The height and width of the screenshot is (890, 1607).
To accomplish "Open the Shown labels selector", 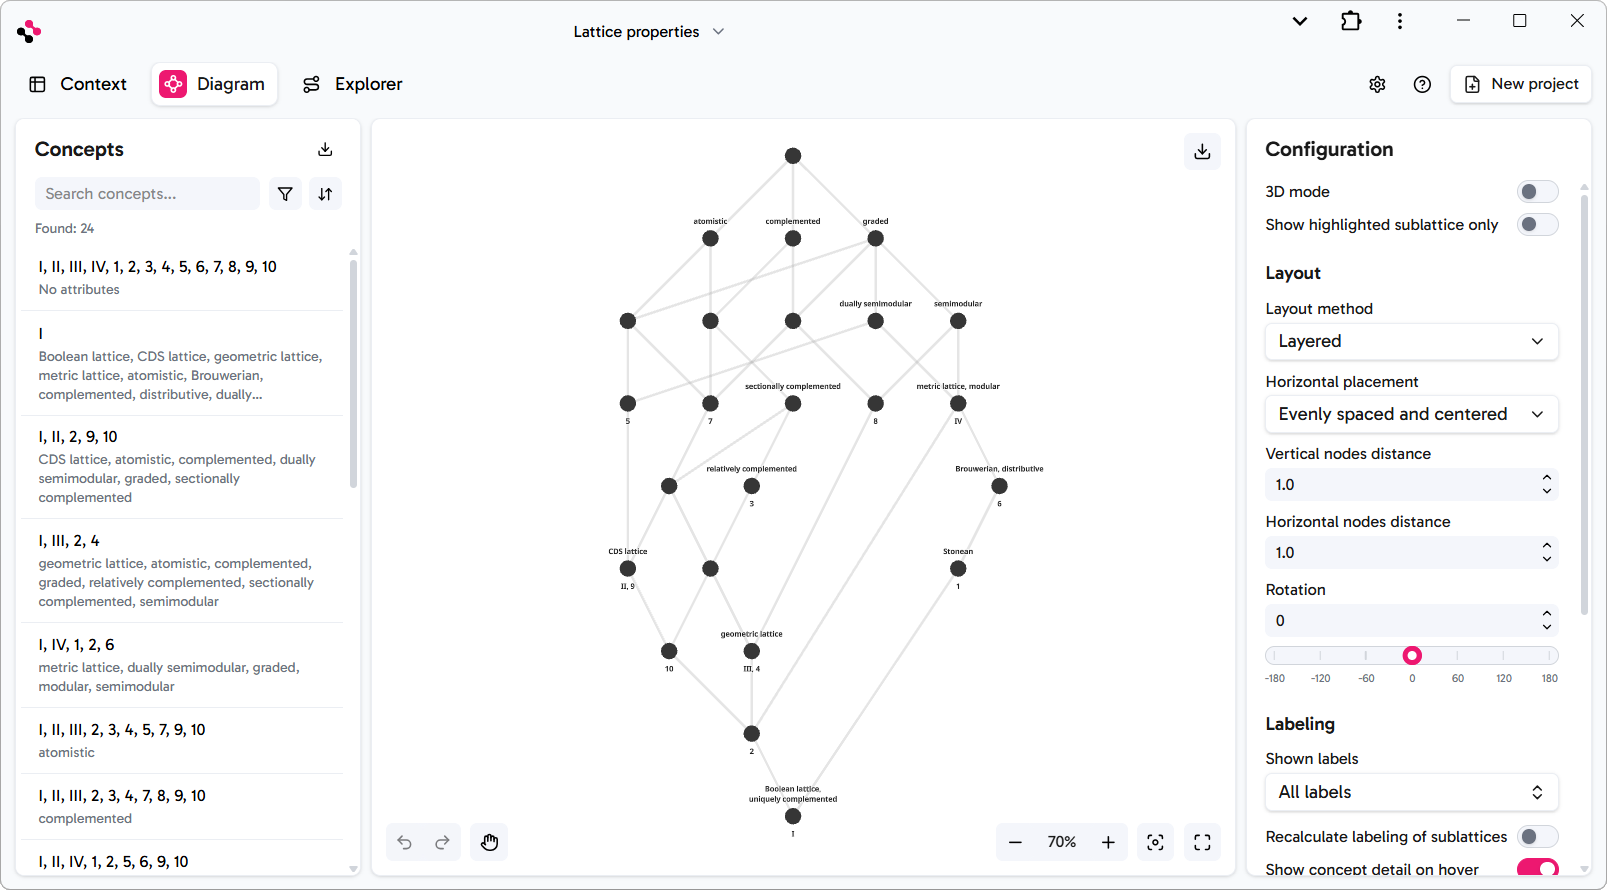I will pyautogui.click(x=1411, y=792).
